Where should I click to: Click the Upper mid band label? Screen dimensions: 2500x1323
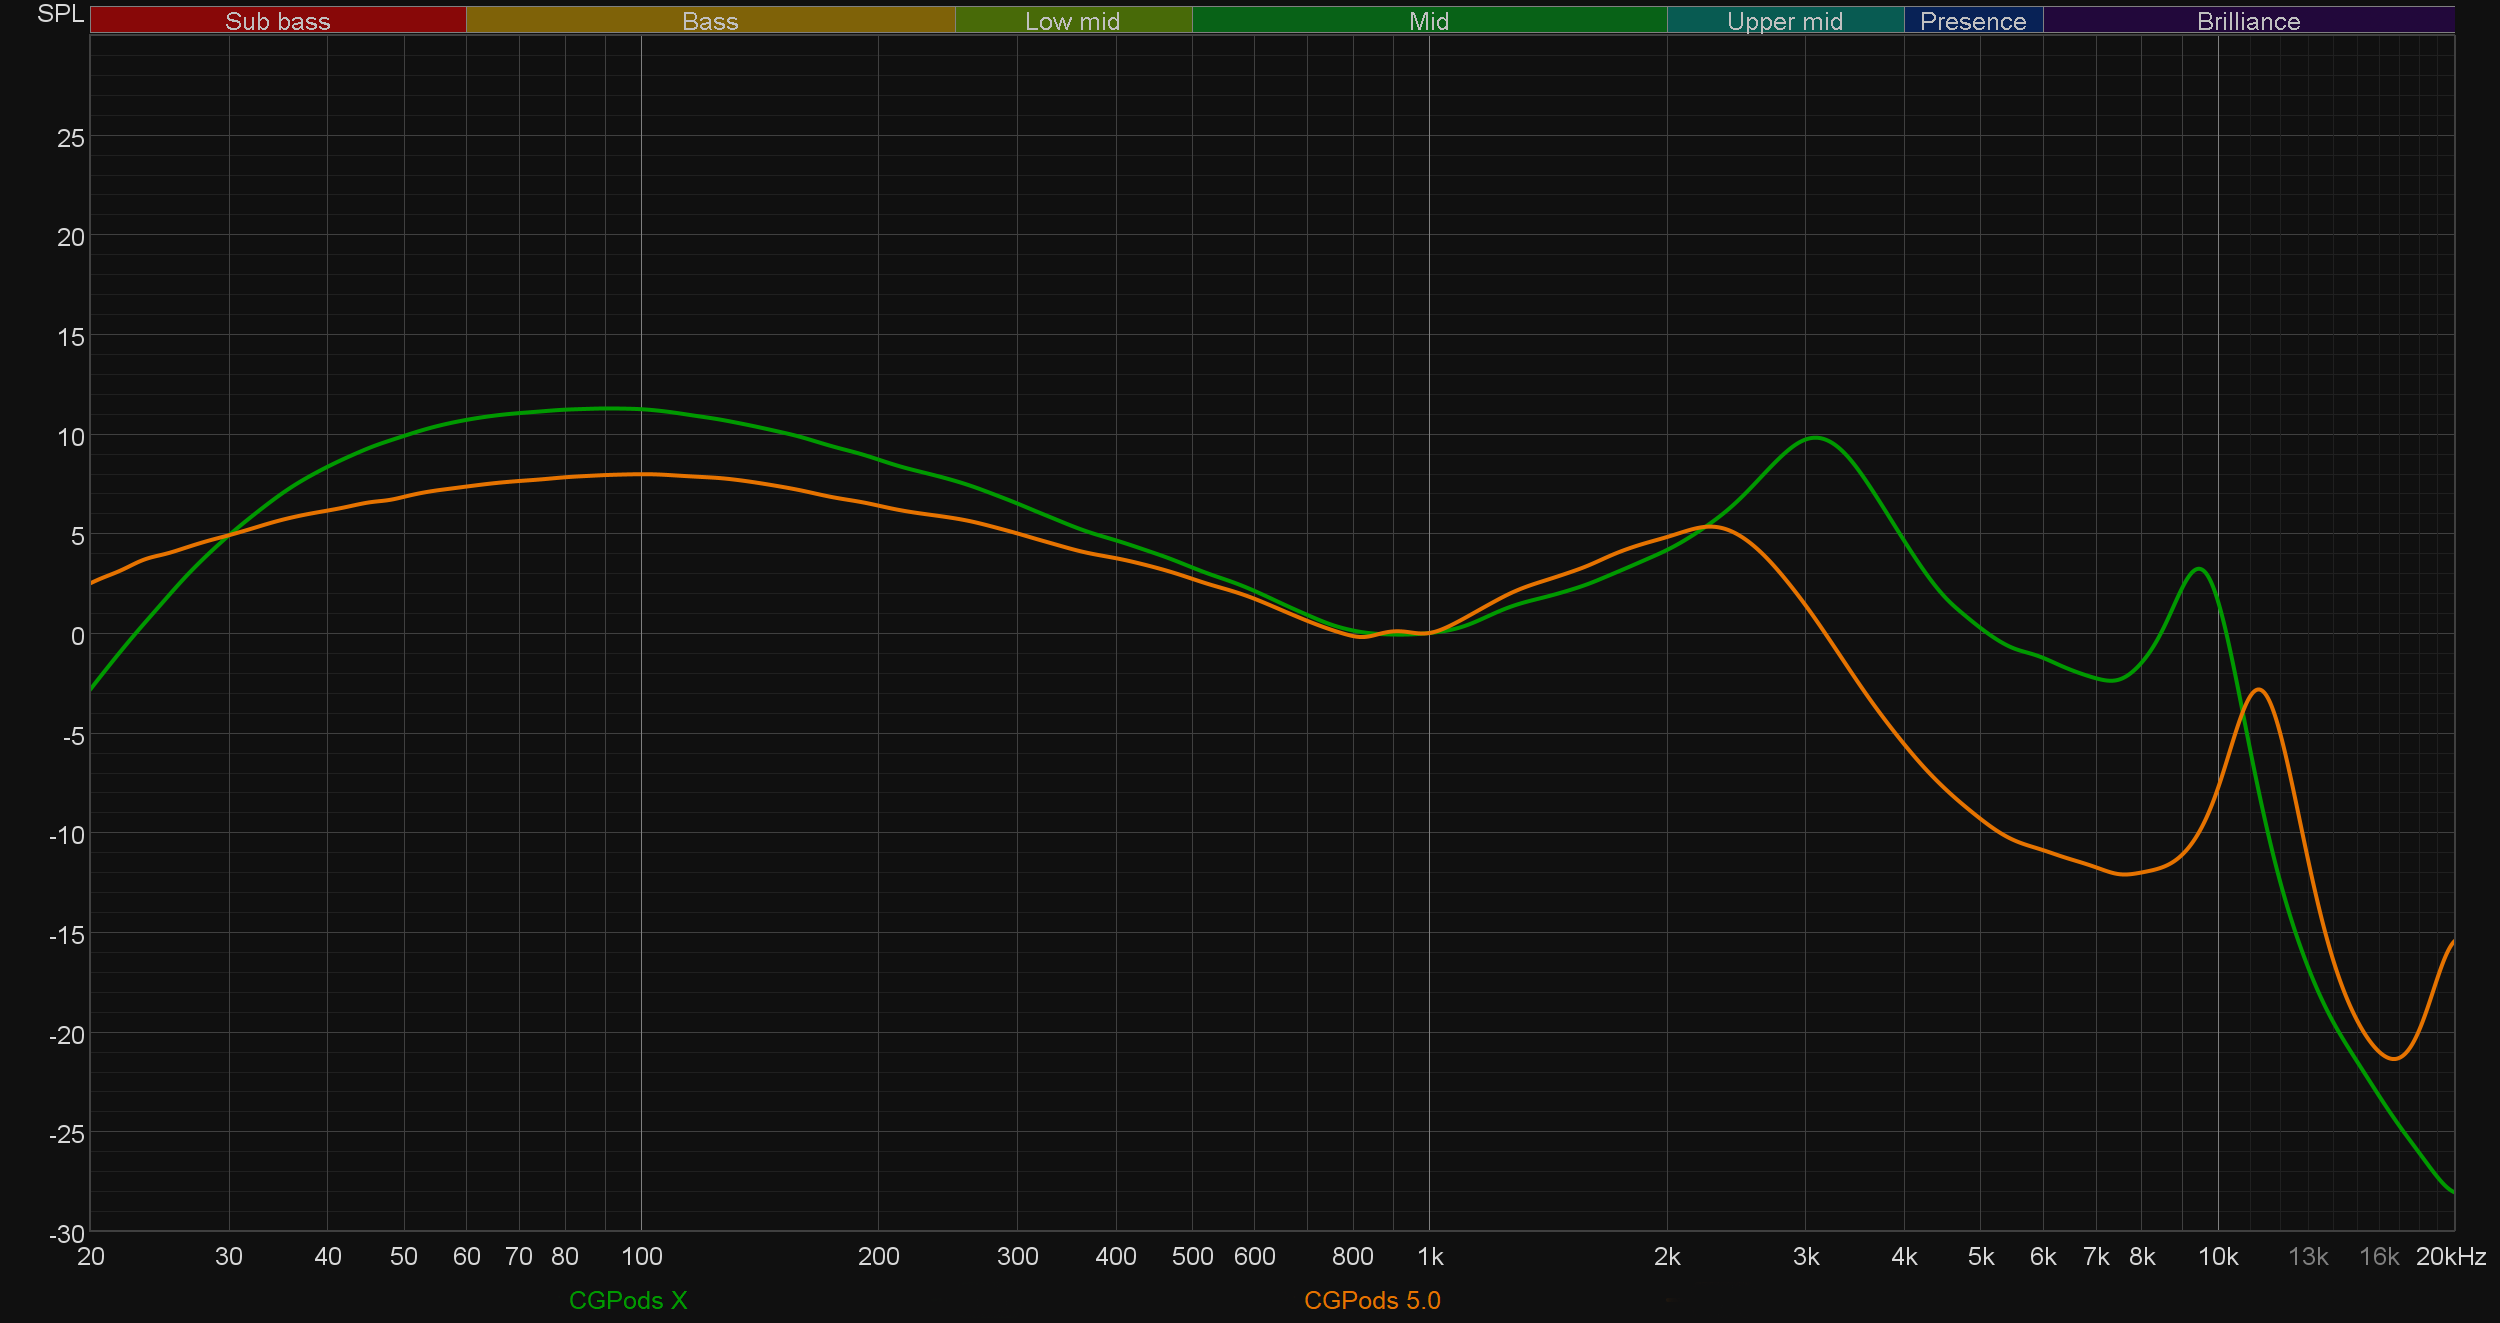pos(1784,20)
